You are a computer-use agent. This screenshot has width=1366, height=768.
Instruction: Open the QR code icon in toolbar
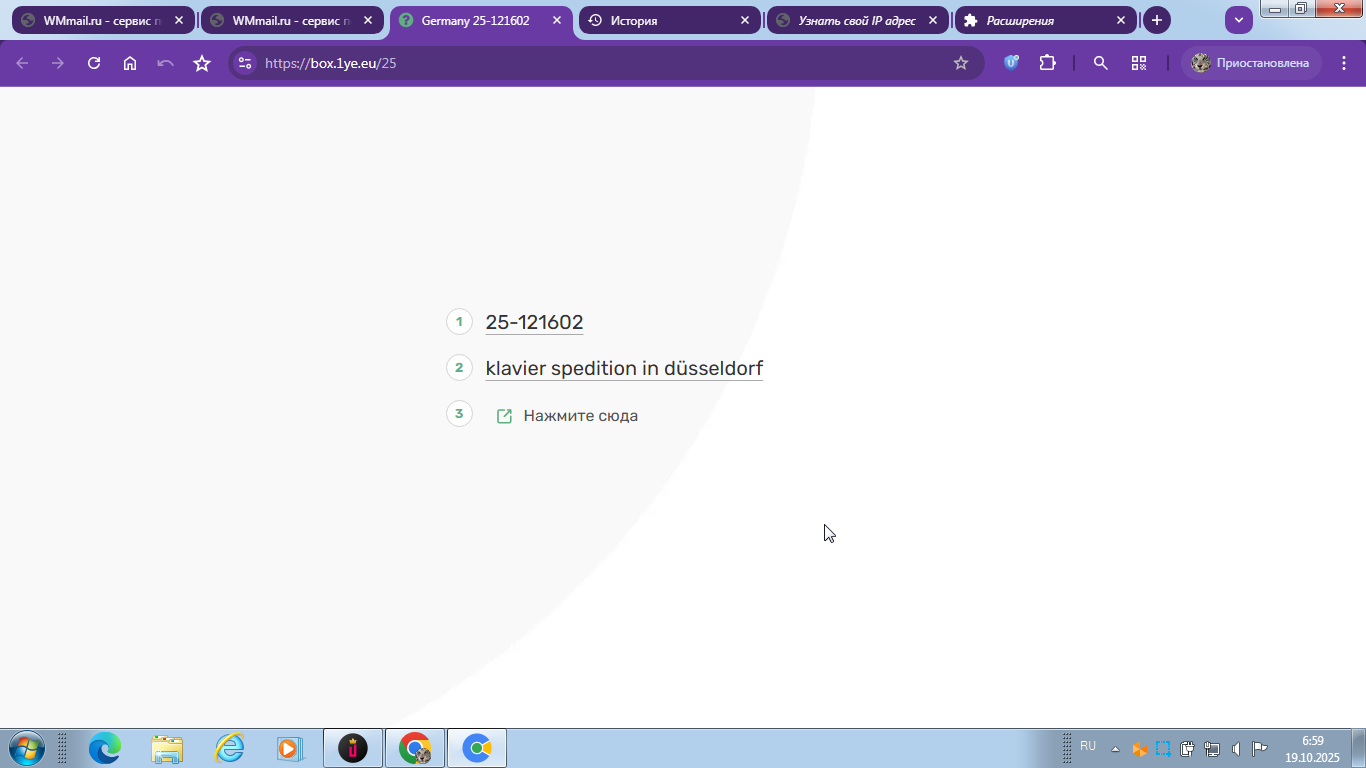coord(1139,63)
